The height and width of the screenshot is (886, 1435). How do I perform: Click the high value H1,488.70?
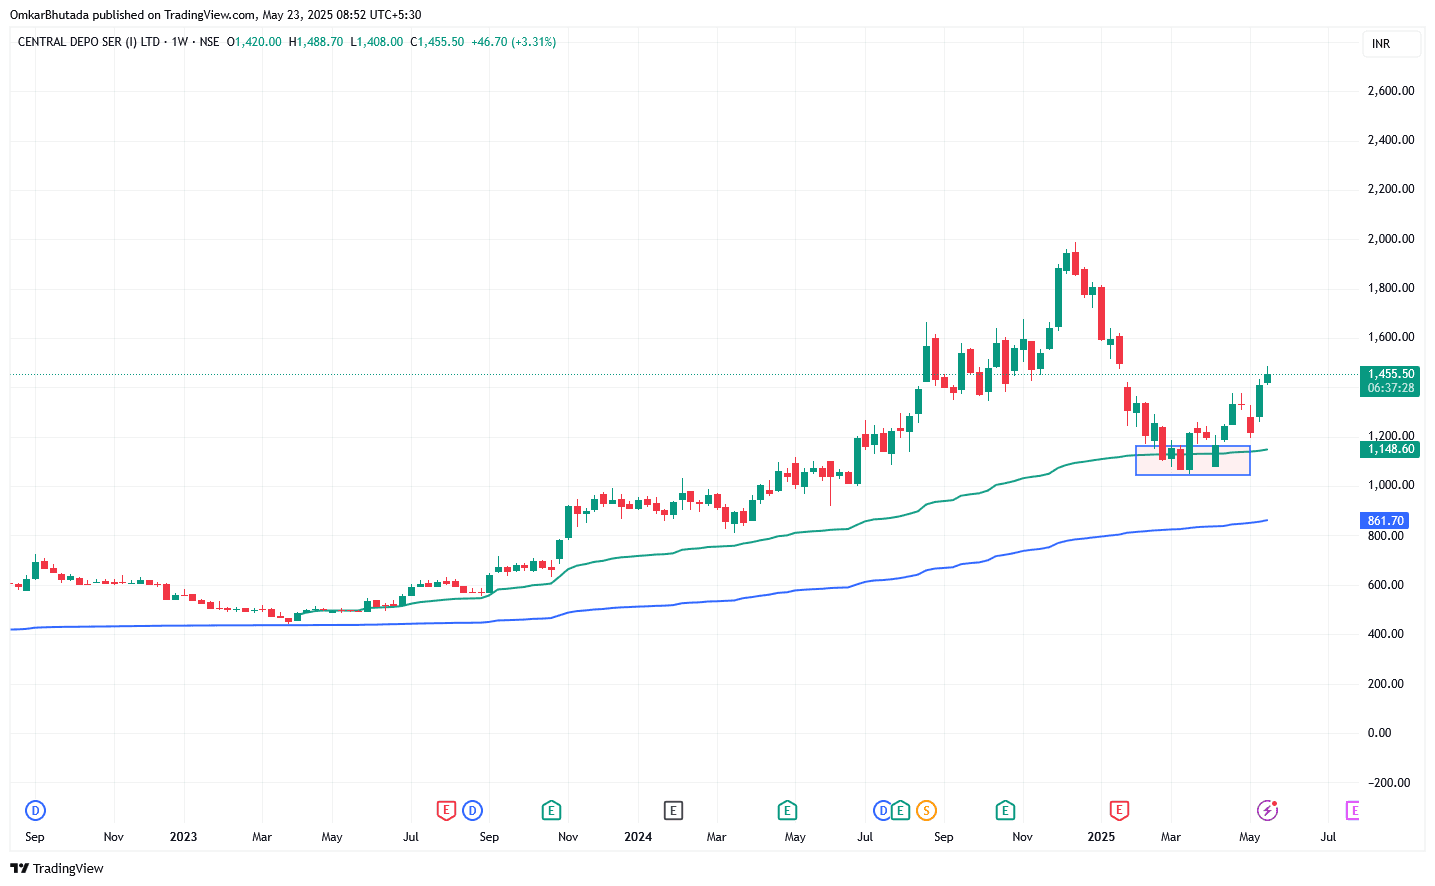316,42
